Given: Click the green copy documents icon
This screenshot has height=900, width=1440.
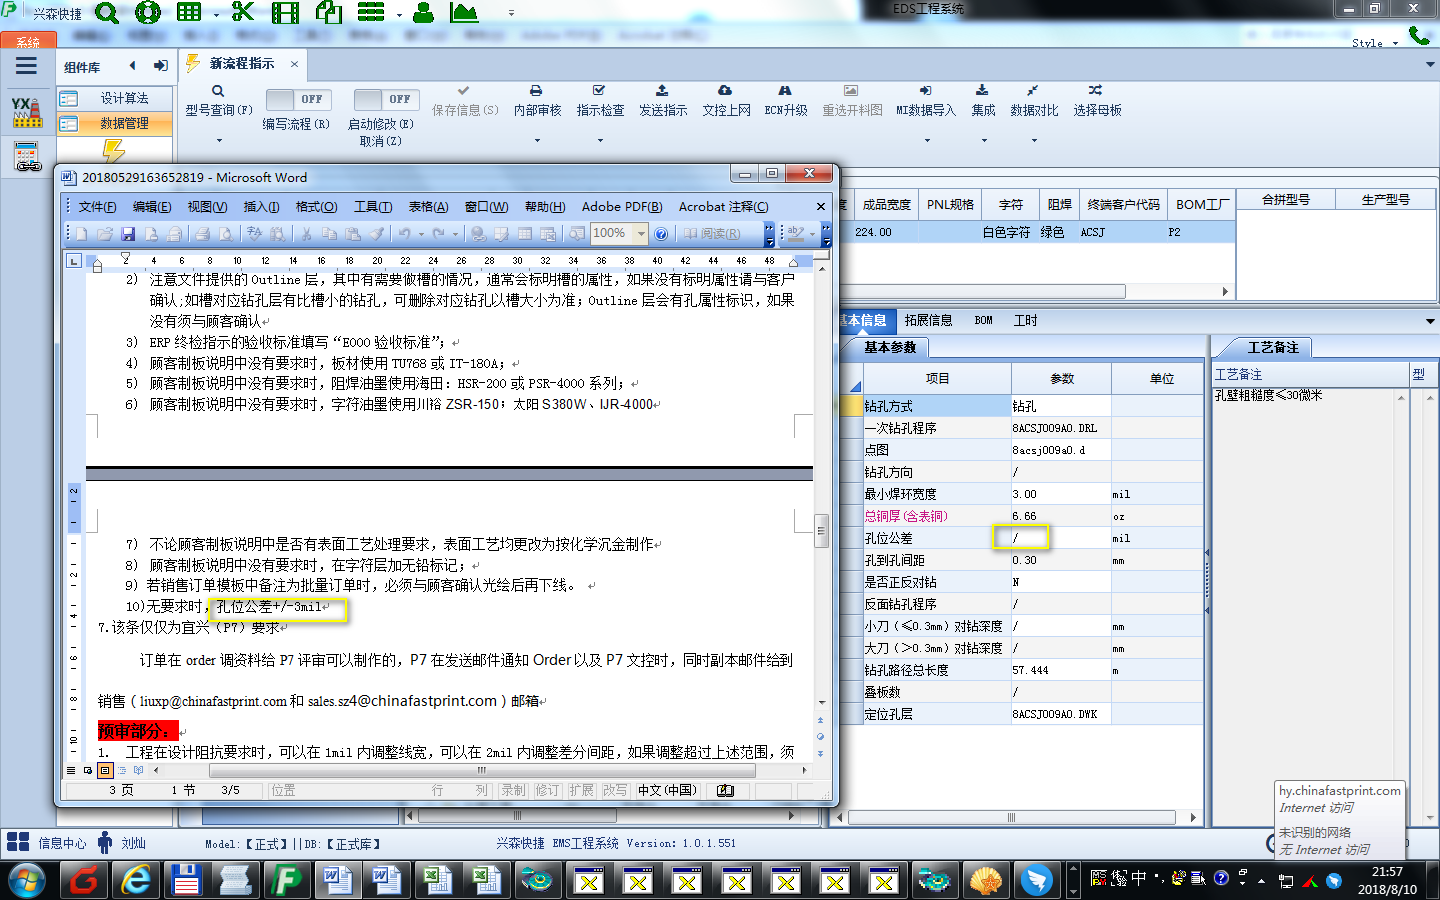Looking at the screenshot, I should [x=329, y=13].
